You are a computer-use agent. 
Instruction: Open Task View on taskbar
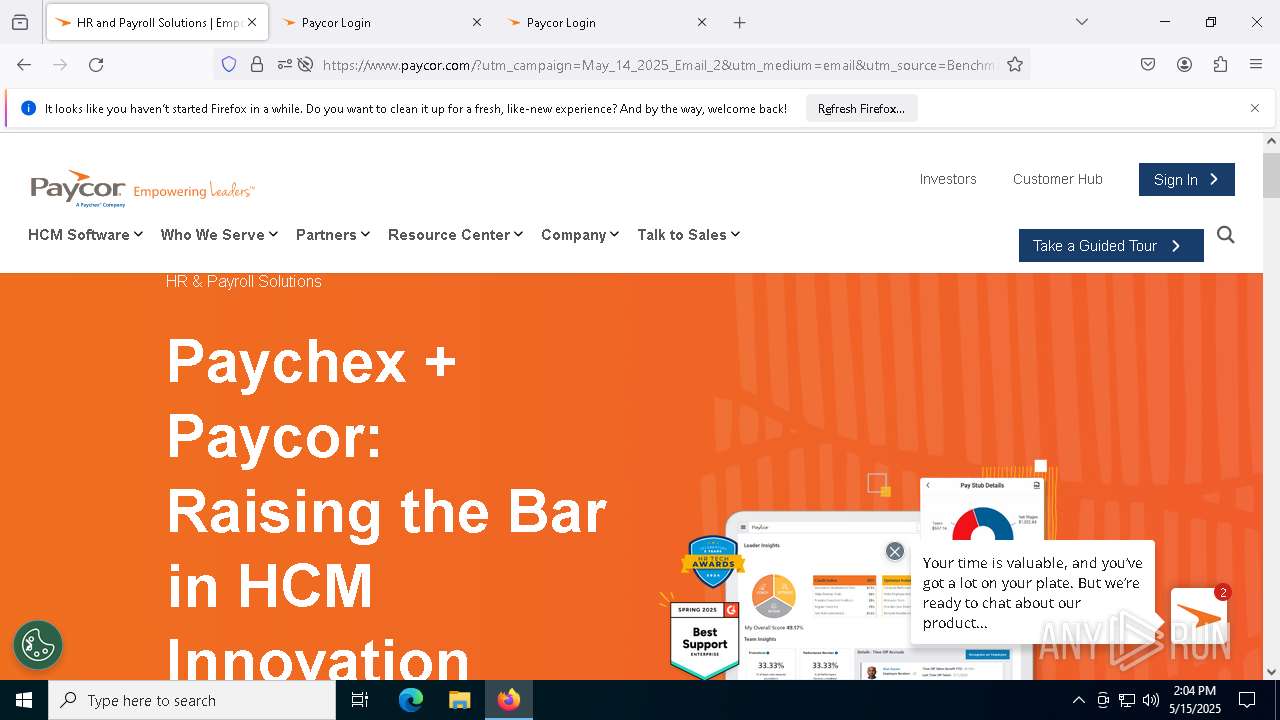point(360,700)
